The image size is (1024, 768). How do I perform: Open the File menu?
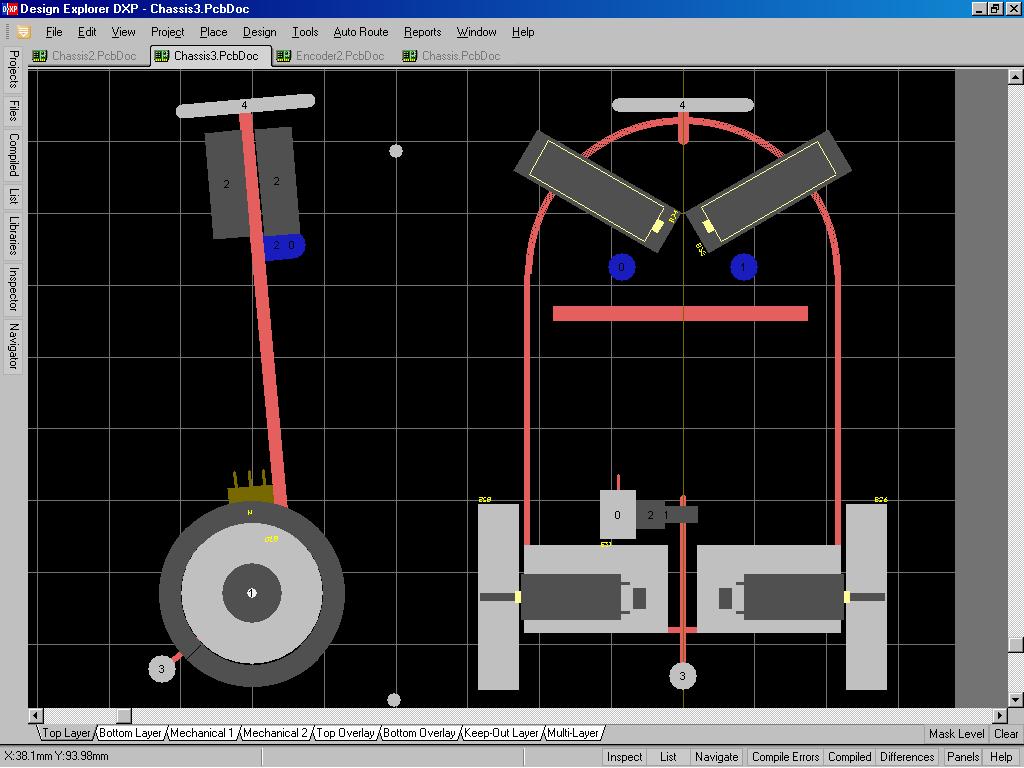(x=54, y=32)
